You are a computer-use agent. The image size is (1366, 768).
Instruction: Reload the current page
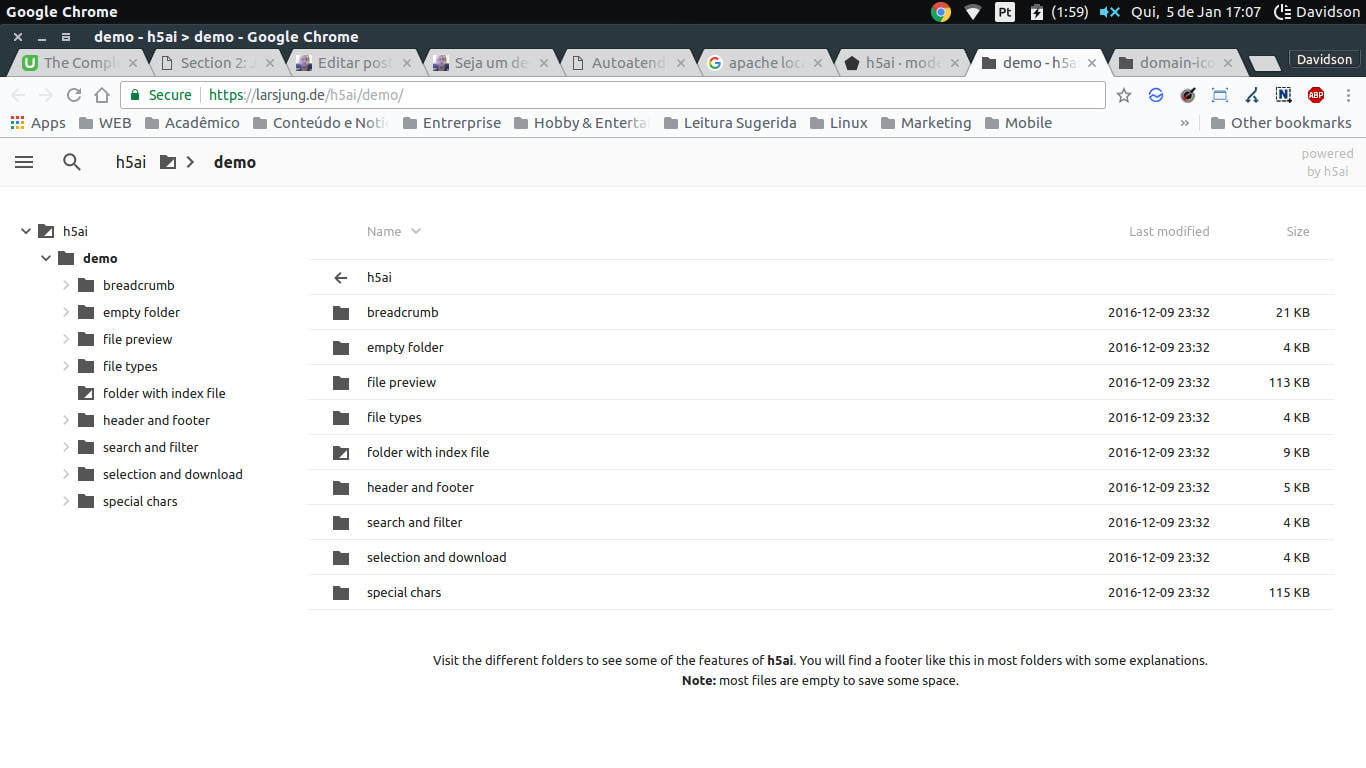[x=73, y=94]
